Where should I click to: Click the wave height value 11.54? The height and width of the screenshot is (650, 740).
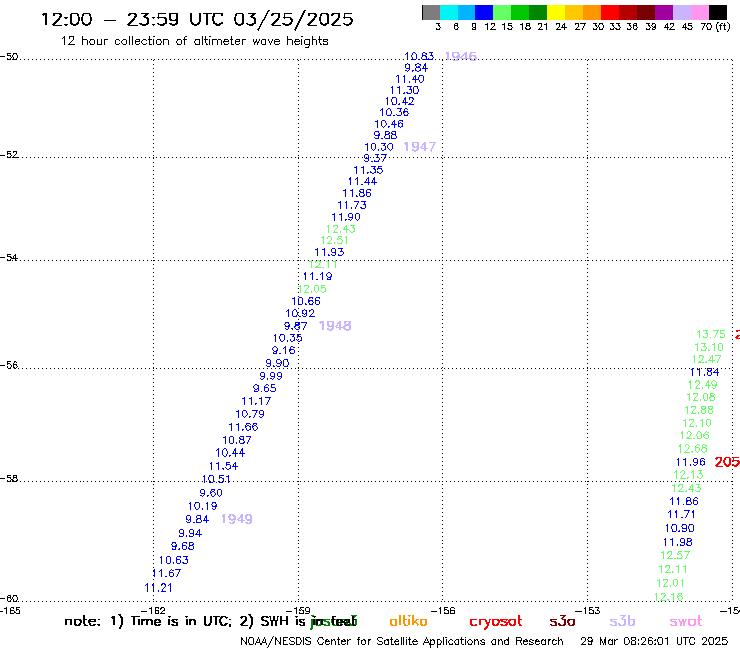click(x=224, y=466)
